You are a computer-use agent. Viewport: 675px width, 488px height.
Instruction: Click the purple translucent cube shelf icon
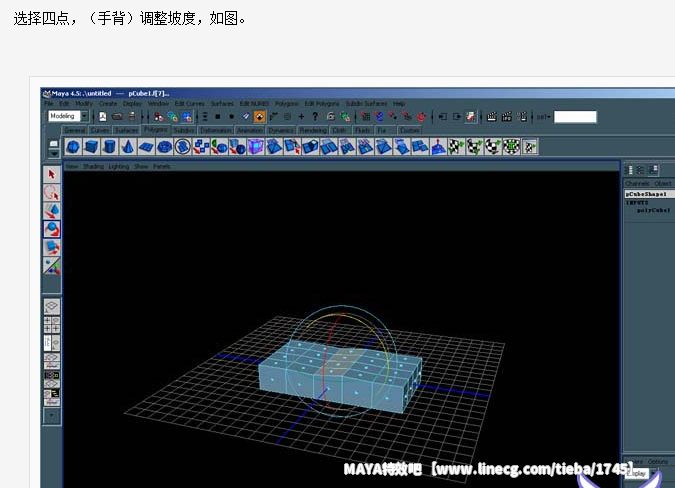coord(256,147)
